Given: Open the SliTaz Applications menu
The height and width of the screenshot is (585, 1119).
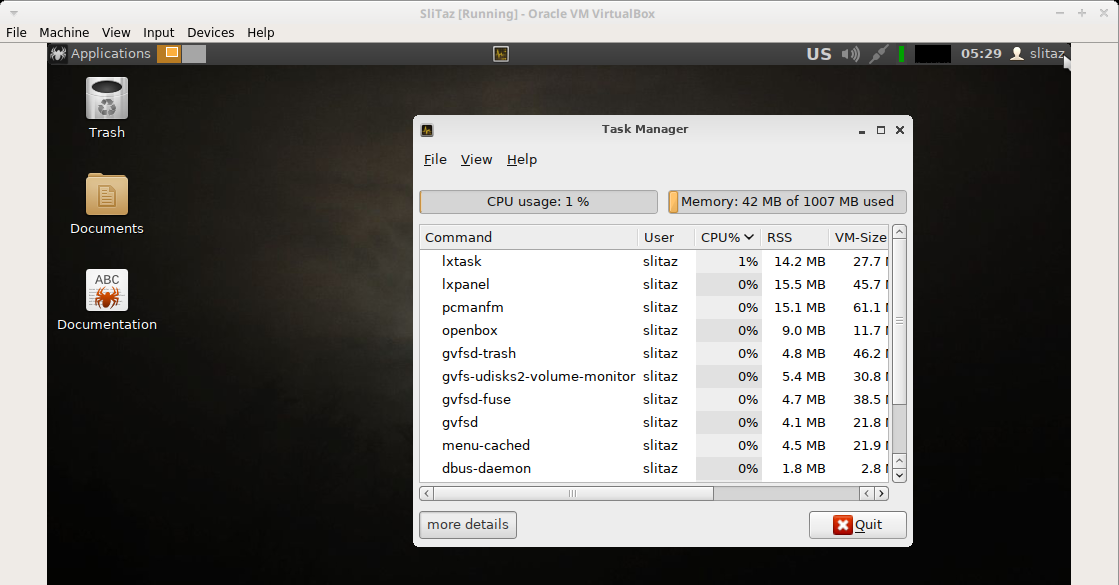Looking at the screenshot, I should coord(101,54).
